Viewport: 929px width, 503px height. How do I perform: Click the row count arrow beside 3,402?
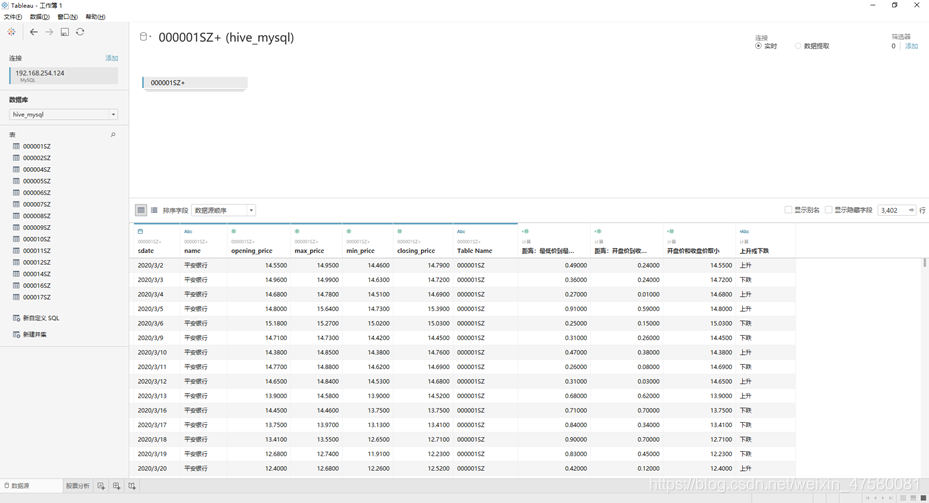tap(912, 210)
